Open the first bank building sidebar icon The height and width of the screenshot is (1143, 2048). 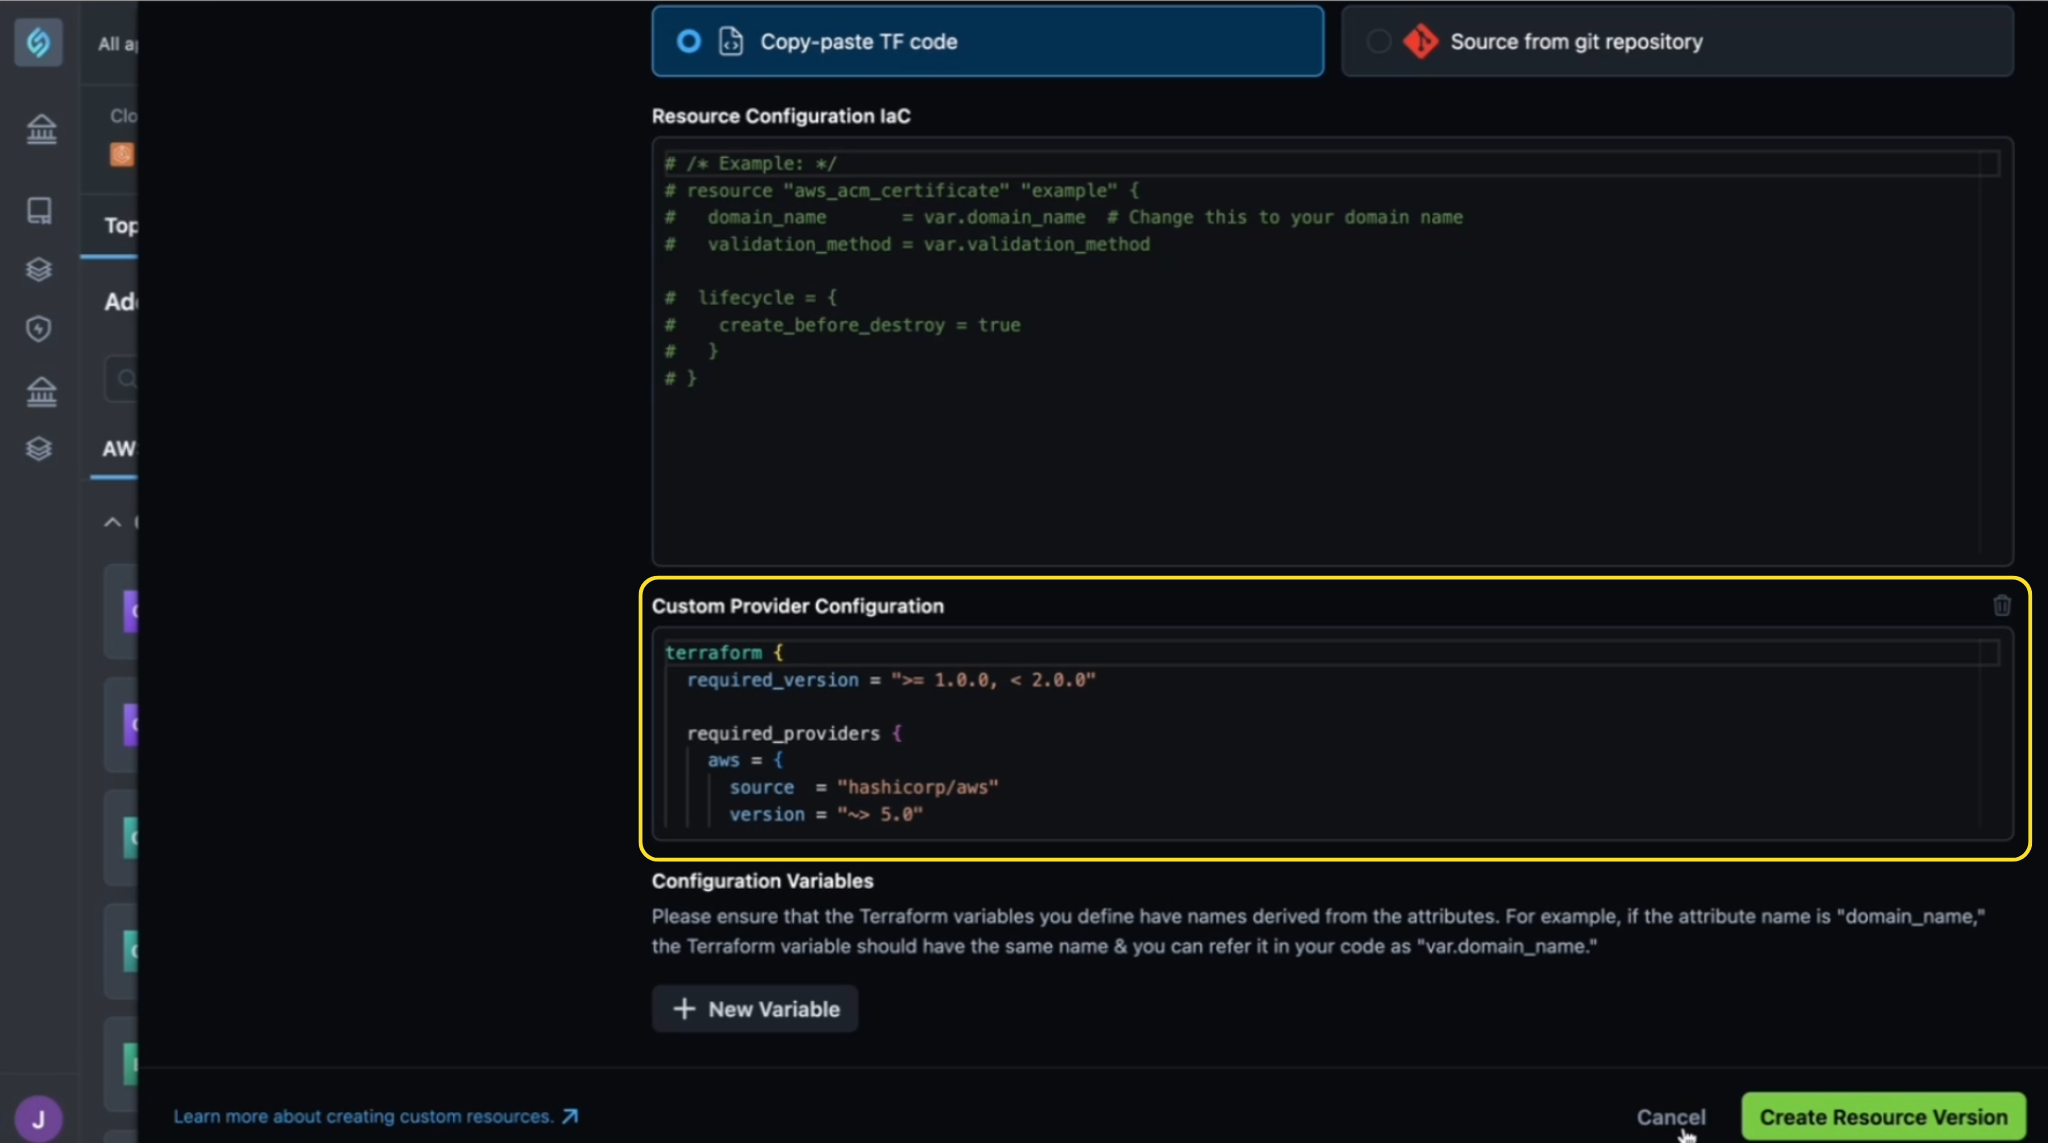[41, 129]
